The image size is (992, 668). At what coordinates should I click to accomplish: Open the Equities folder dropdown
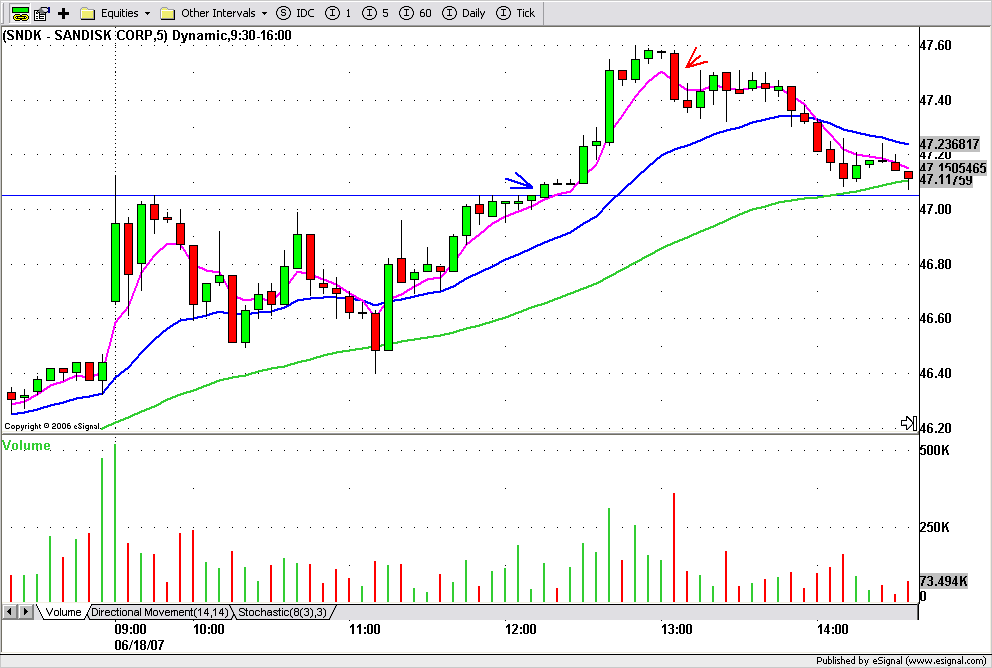(x=115, y=13)
